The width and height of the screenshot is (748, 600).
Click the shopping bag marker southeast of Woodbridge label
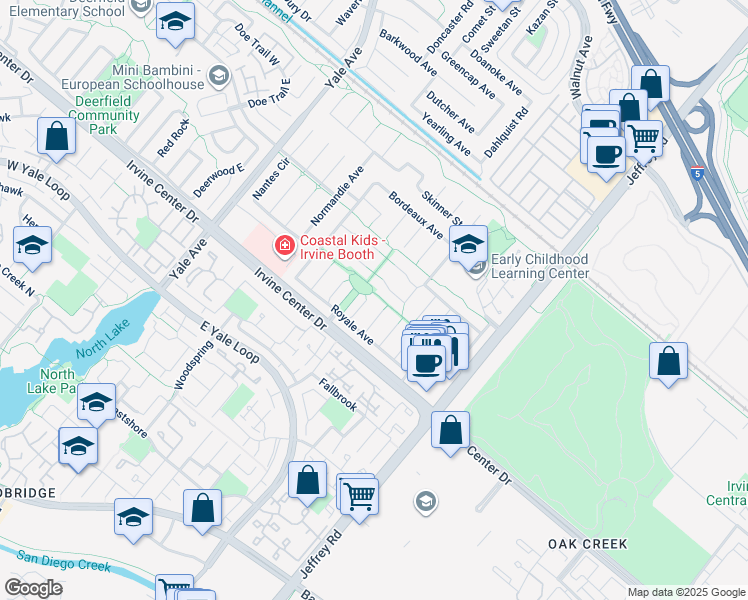click(202, 508)
